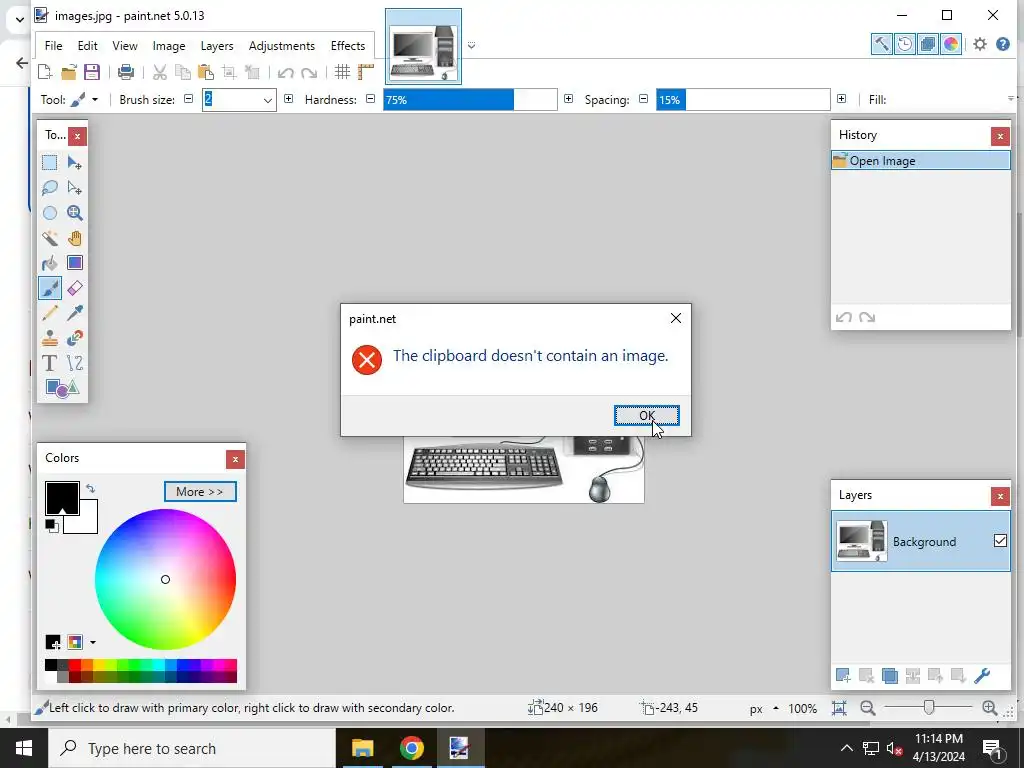Select the Shapes tool

(62, 389)
